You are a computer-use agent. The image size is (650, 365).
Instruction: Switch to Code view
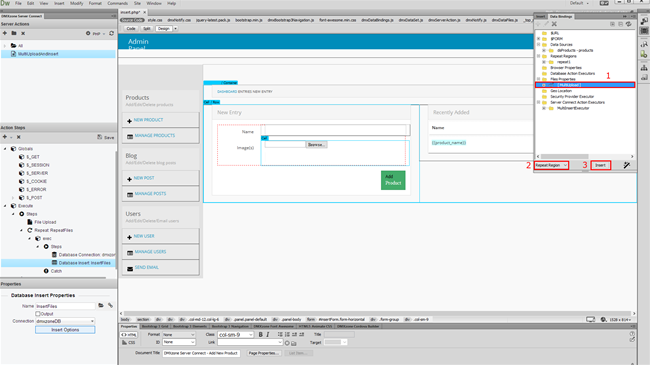(x=131, y=29)
